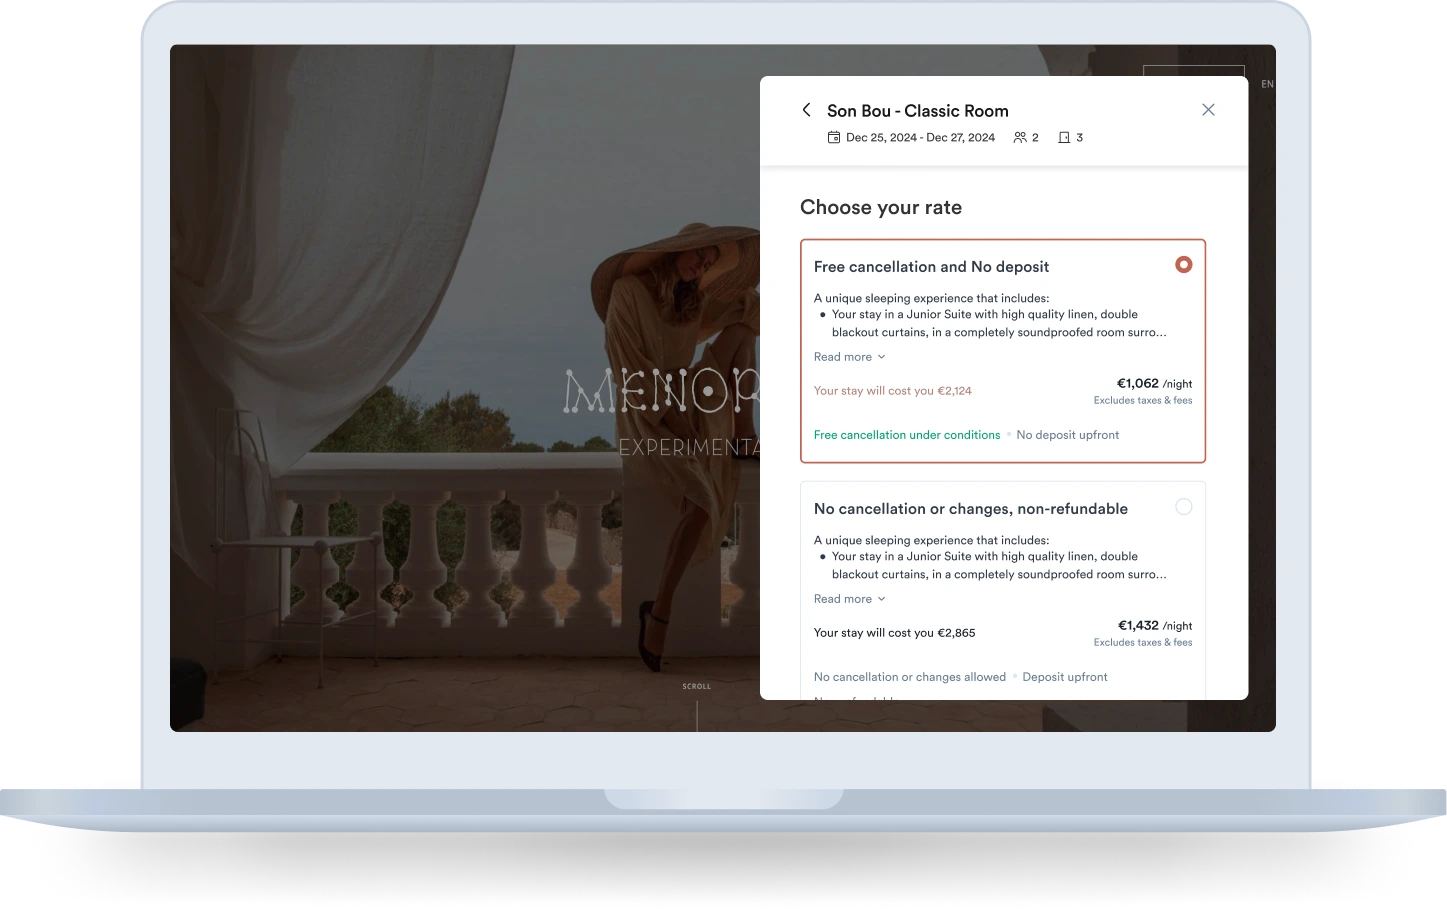Click the rooms icon next to 3
Screen dimensions: 1447x912
pos(1064,138)
